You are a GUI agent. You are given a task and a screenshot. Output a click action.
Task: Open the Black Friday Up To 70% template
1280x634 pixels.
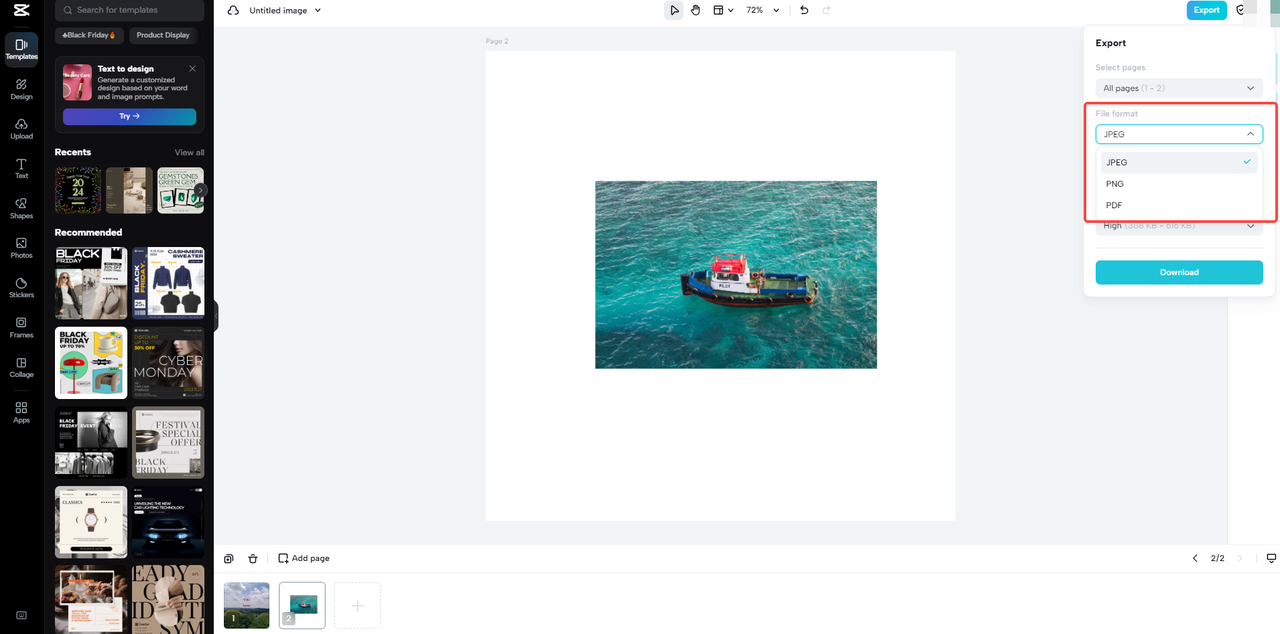(x=91, y=363)
